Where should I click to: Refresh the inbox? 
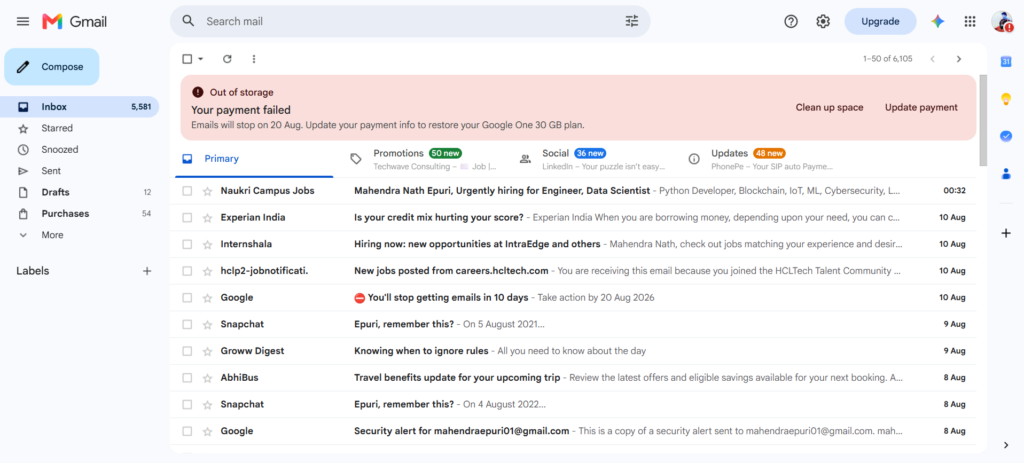coord(227,59)
